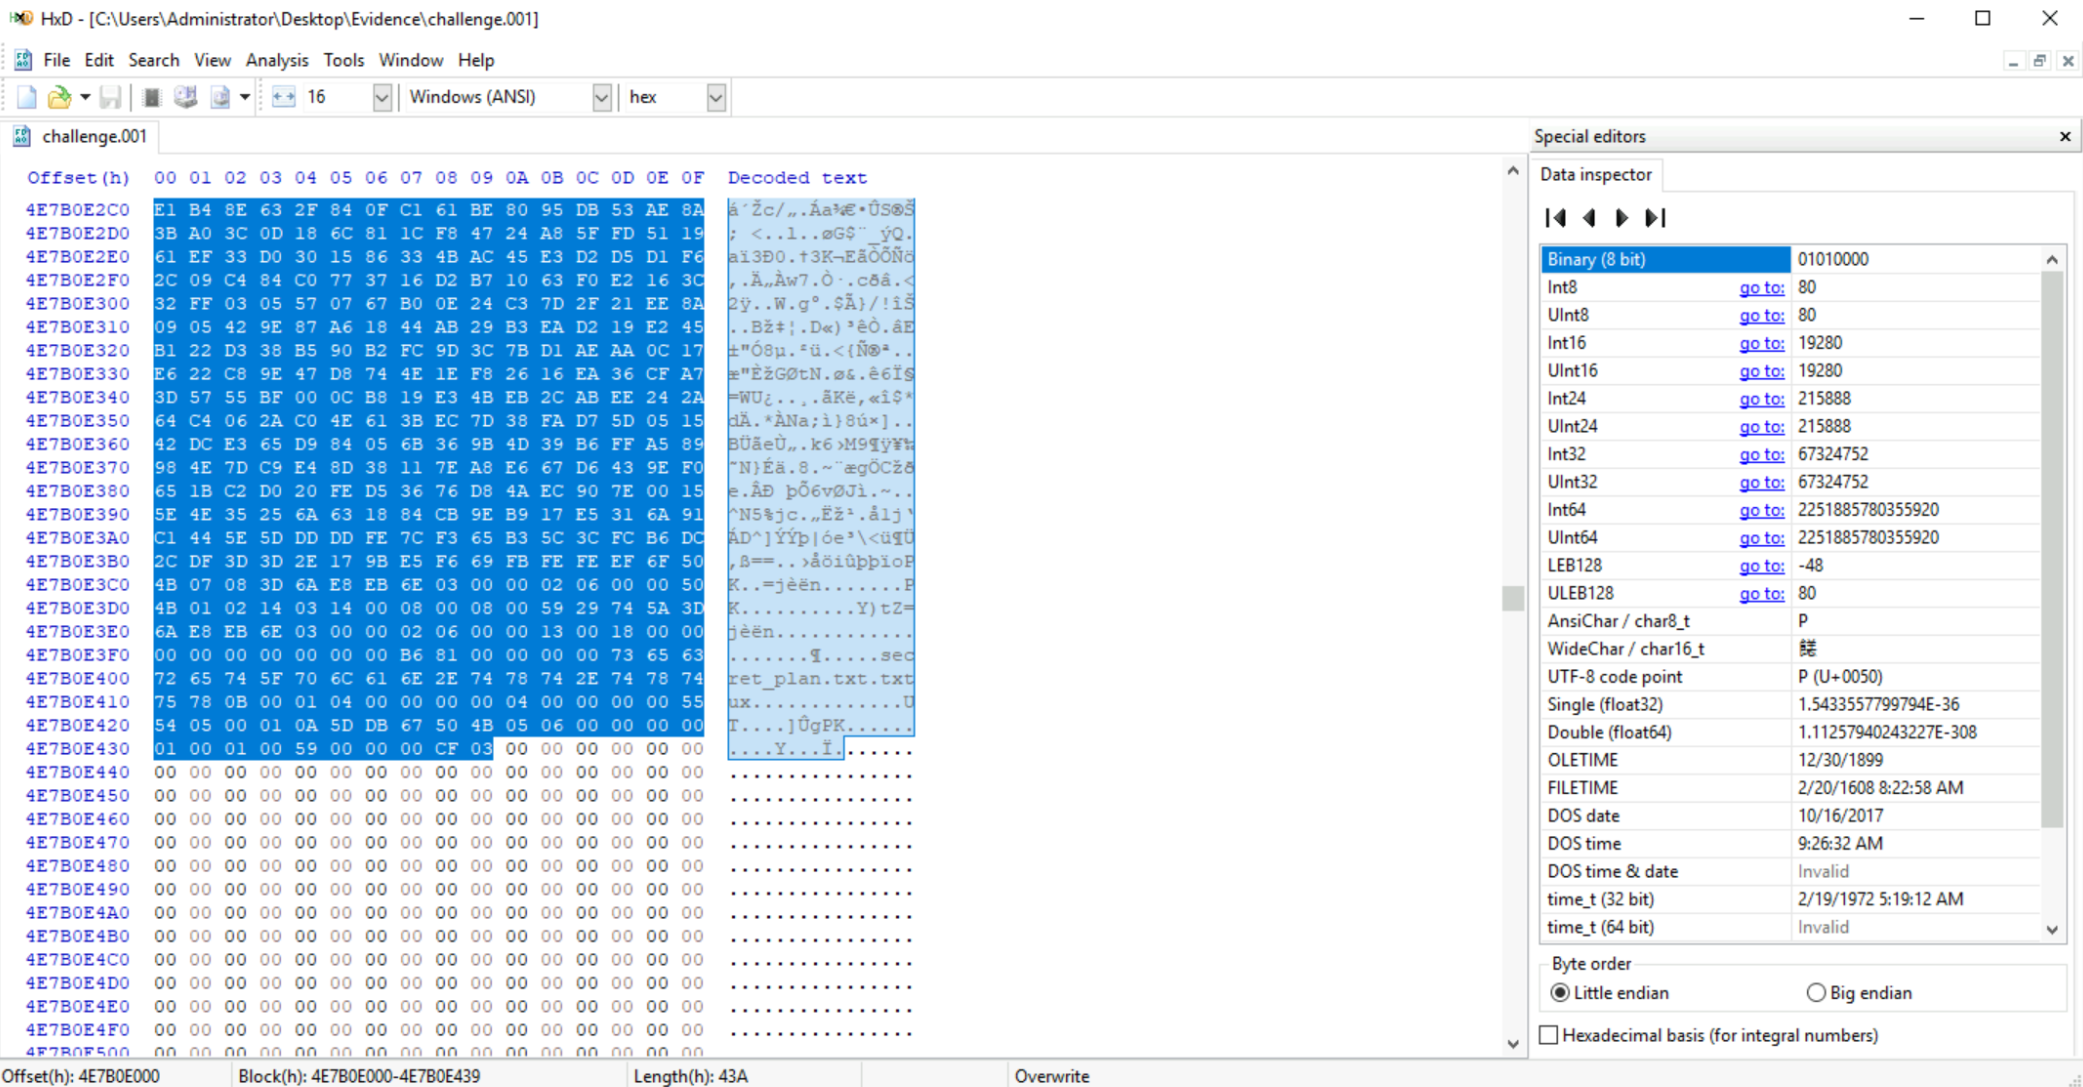The image size is (2083, 1087).
Task: Jump to first byte in Data inspector
Action: pyautogui.click(x=1556, y=218)
